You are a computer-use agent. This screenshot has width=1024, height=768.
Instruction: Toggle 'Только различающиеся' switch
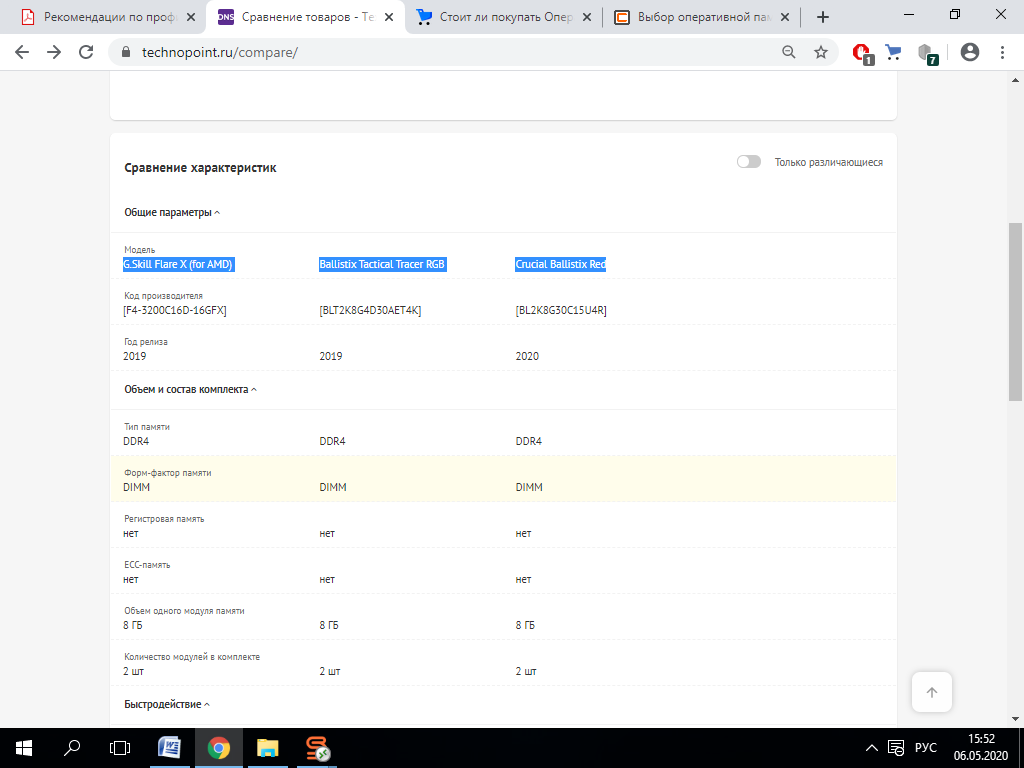[748, 162]
